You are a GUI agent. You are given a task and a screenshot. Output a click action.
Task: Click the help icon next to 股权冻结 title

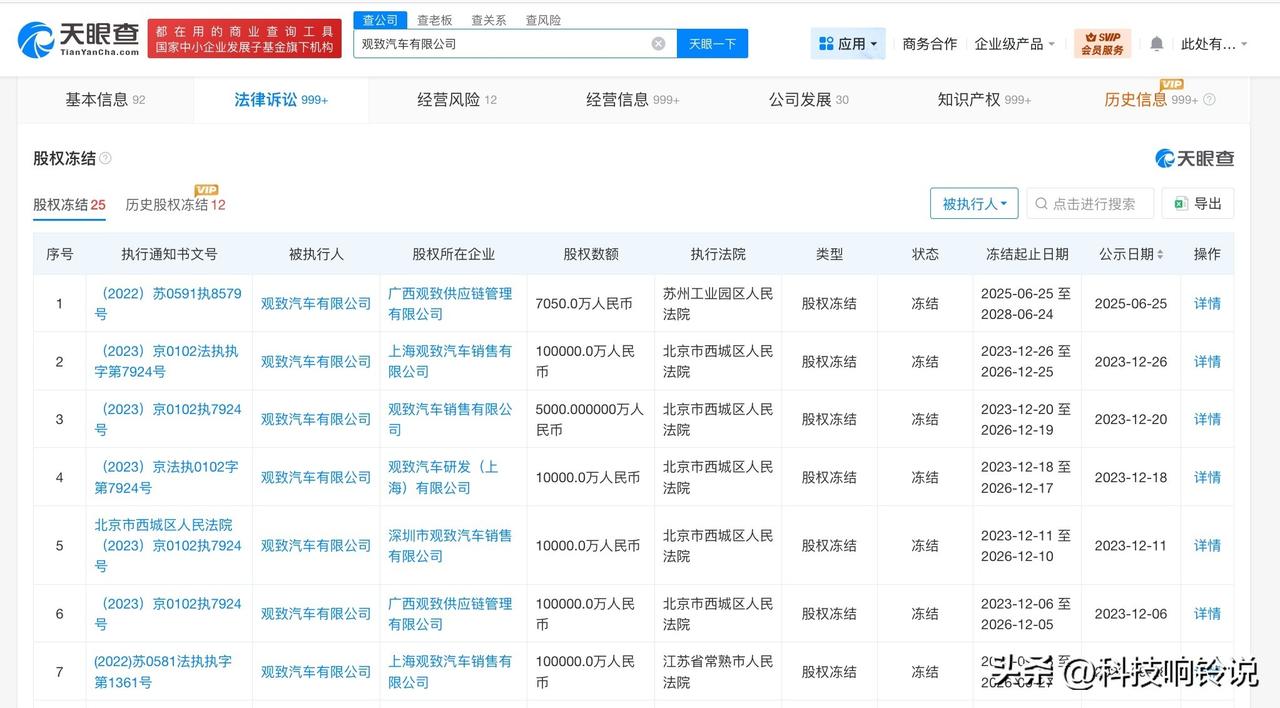pyautogui.click(x=106, y=158)
